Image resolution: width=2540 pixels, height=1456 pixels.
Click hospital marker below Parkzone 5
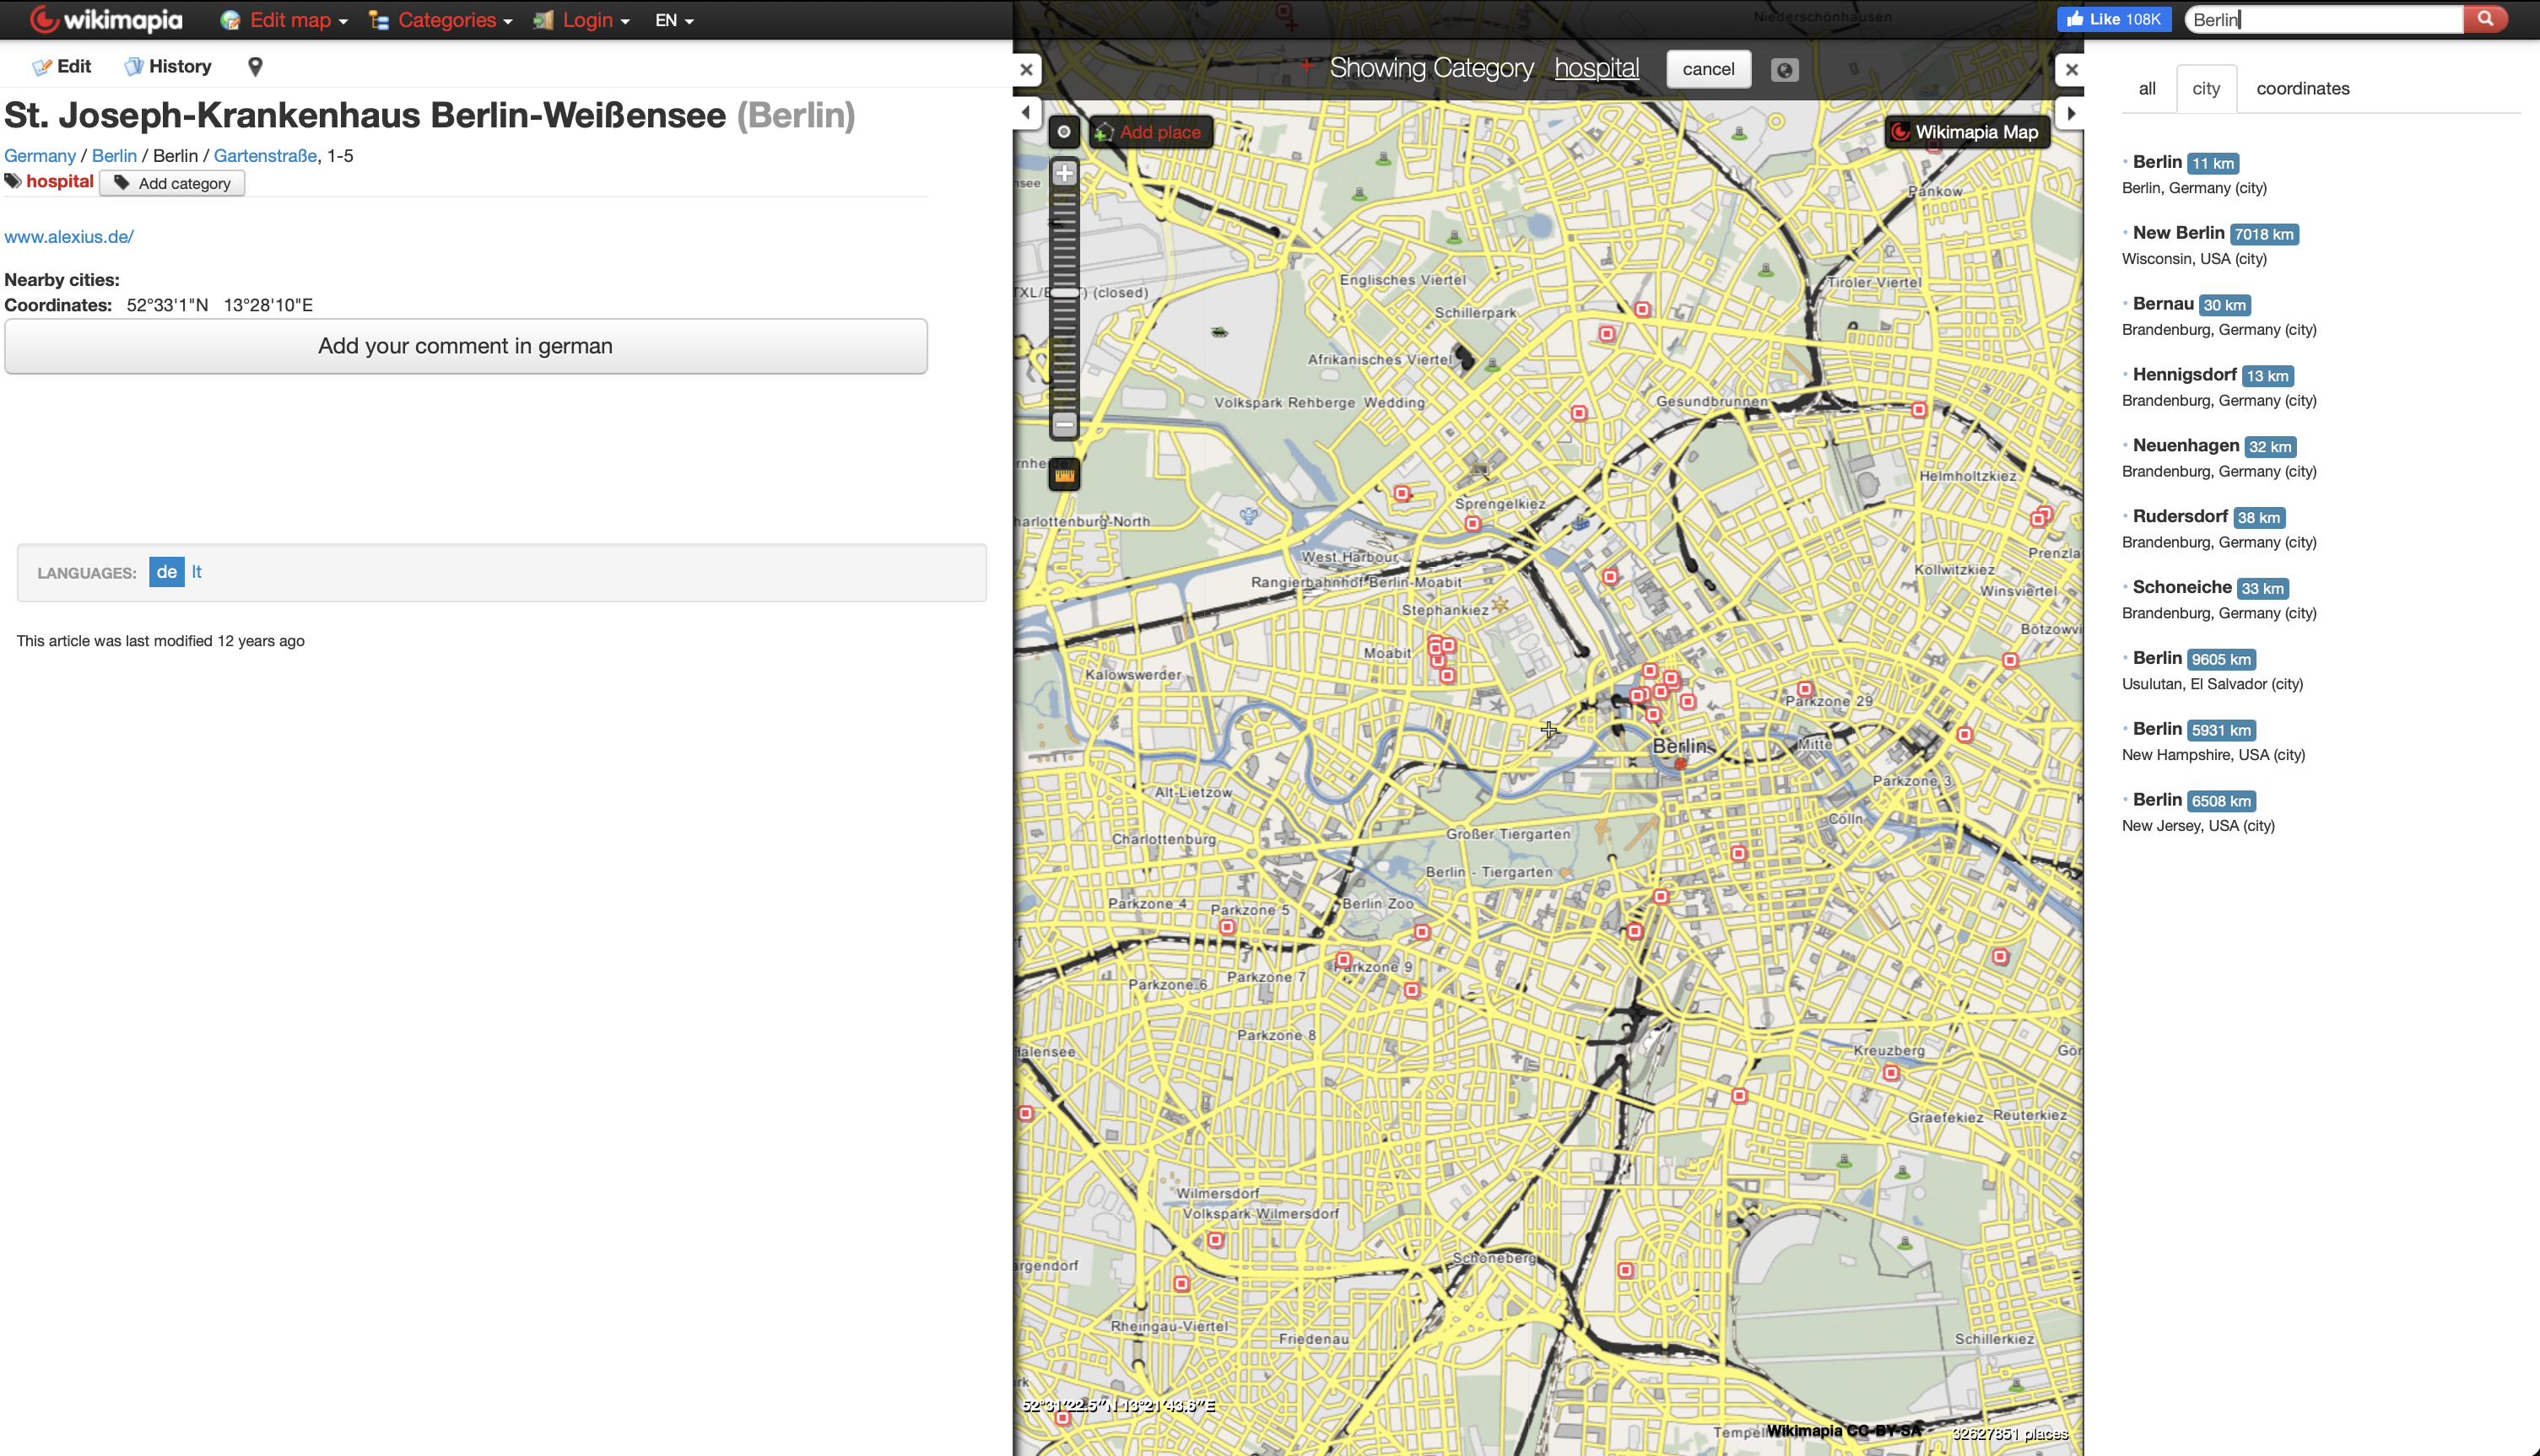tap(1227, 927)
